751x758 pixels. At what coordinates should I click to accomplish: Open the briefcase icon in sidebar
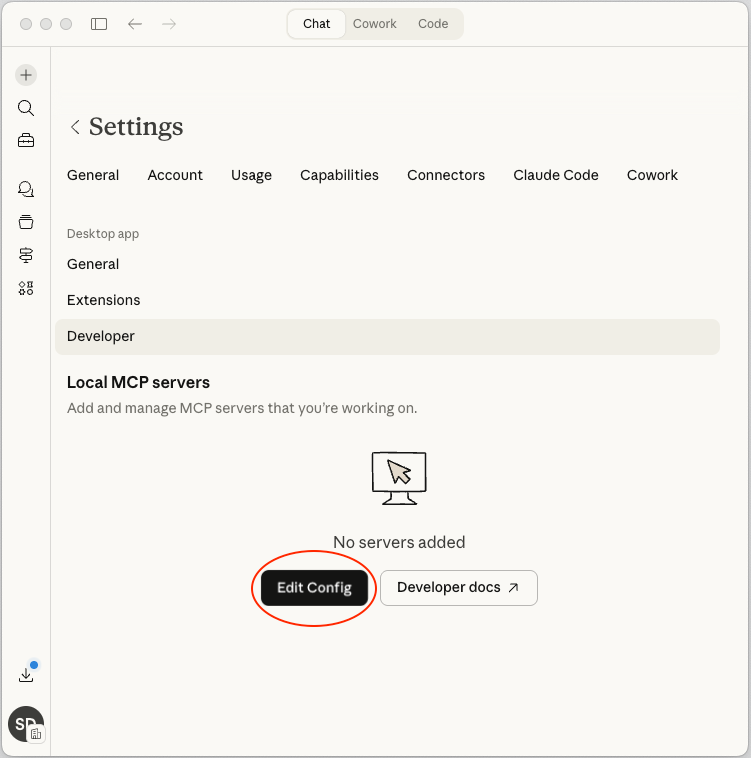(26, 141)
